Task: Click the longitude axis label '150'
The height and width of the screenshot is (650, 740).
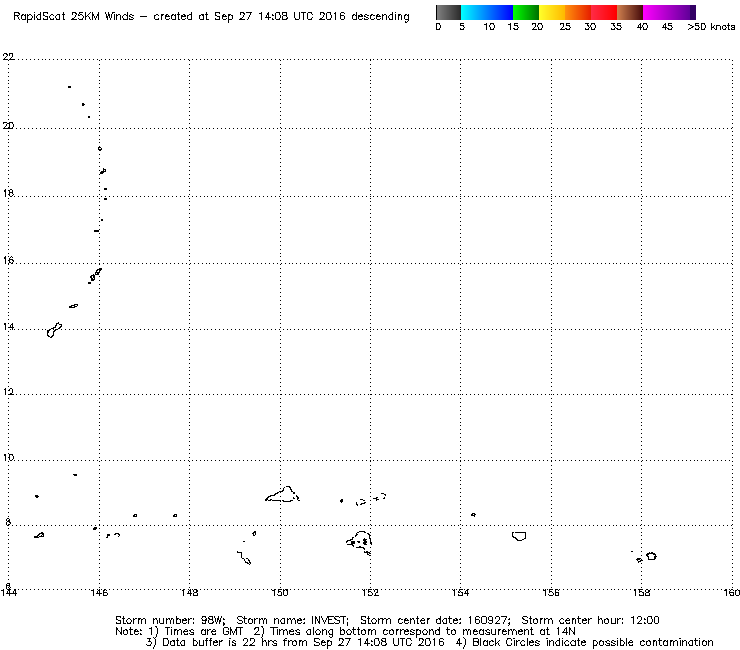Action: click(280, 592)
